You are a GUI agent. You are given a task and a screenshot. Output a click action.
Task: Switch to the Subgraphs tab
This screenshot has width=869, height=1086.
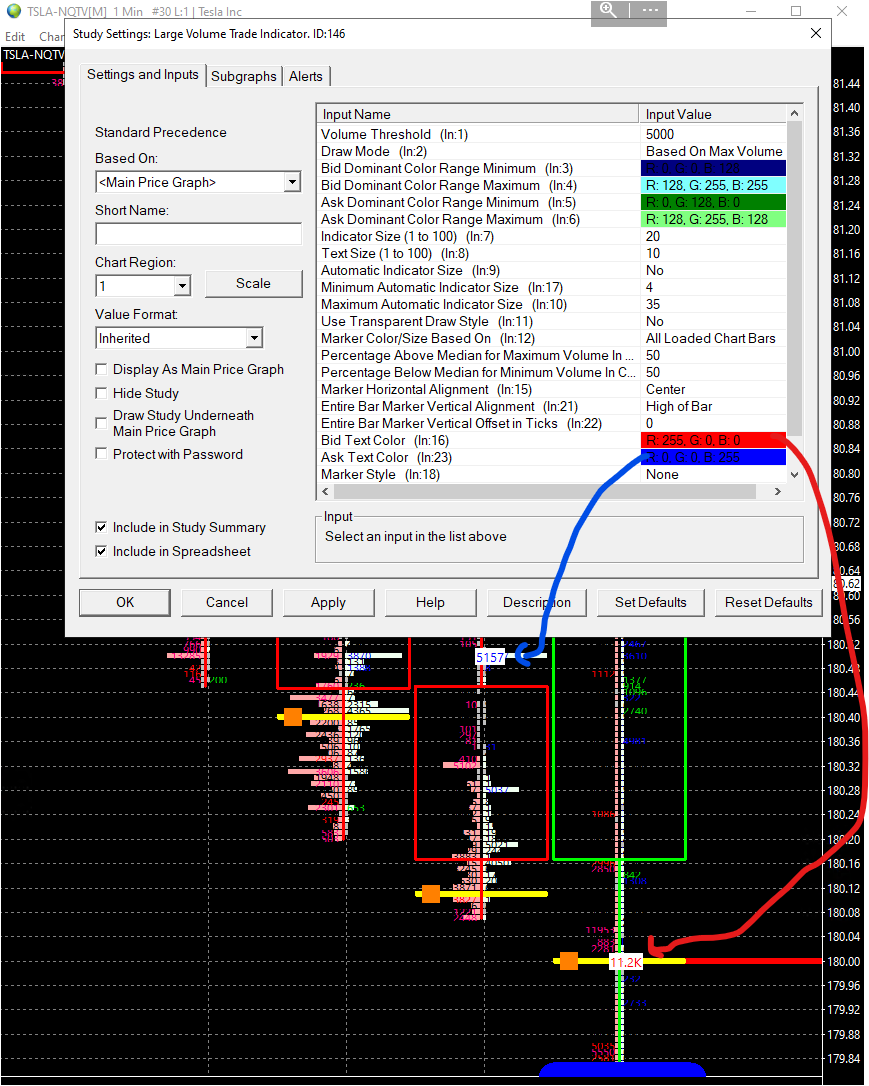coord(243,76)
